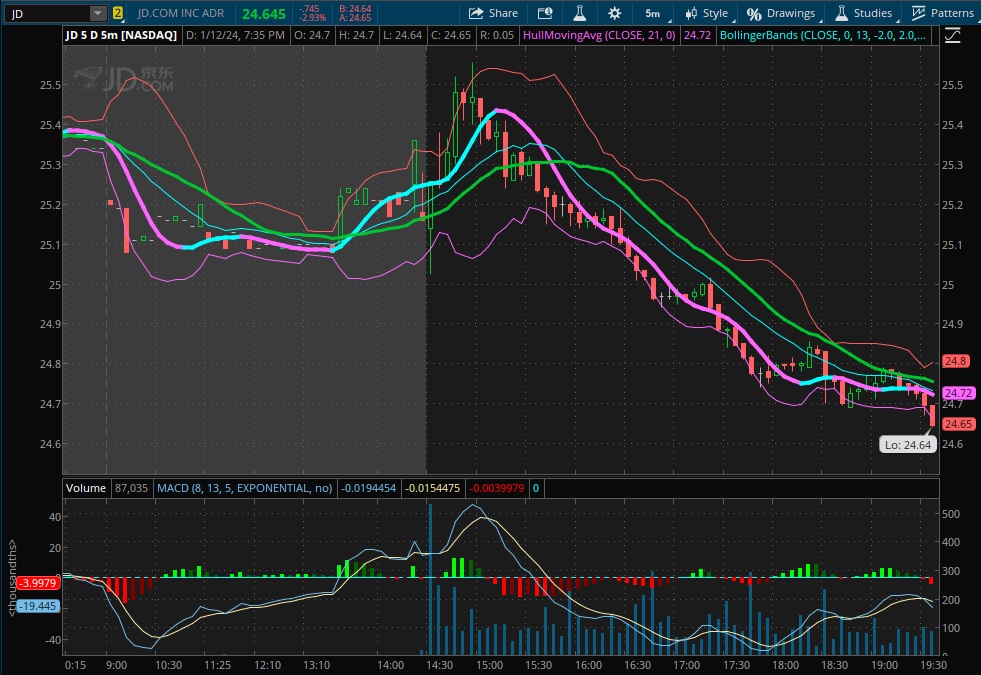Click the Volume study label
The image size is (981, 675).
pos(86,488)
